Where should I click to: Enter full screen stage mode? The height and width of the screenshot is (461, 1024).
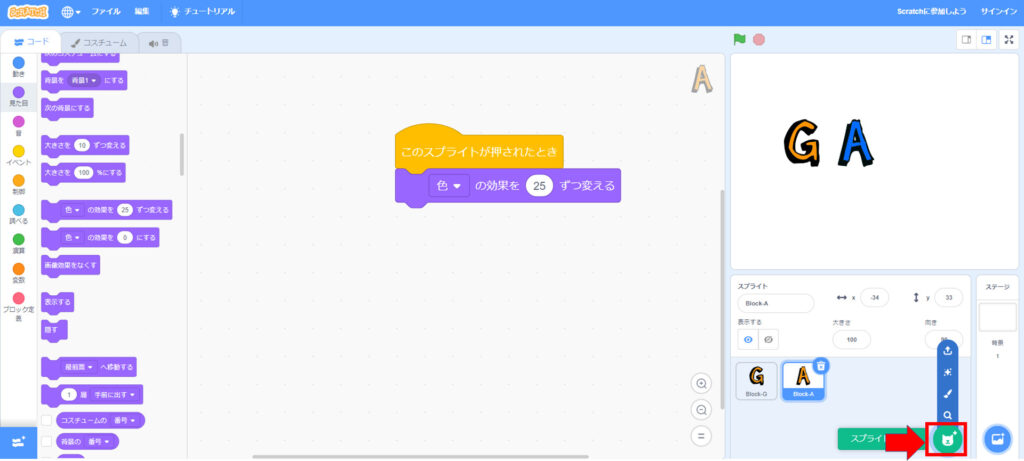pyautogui.click(x=1009, y=40)
